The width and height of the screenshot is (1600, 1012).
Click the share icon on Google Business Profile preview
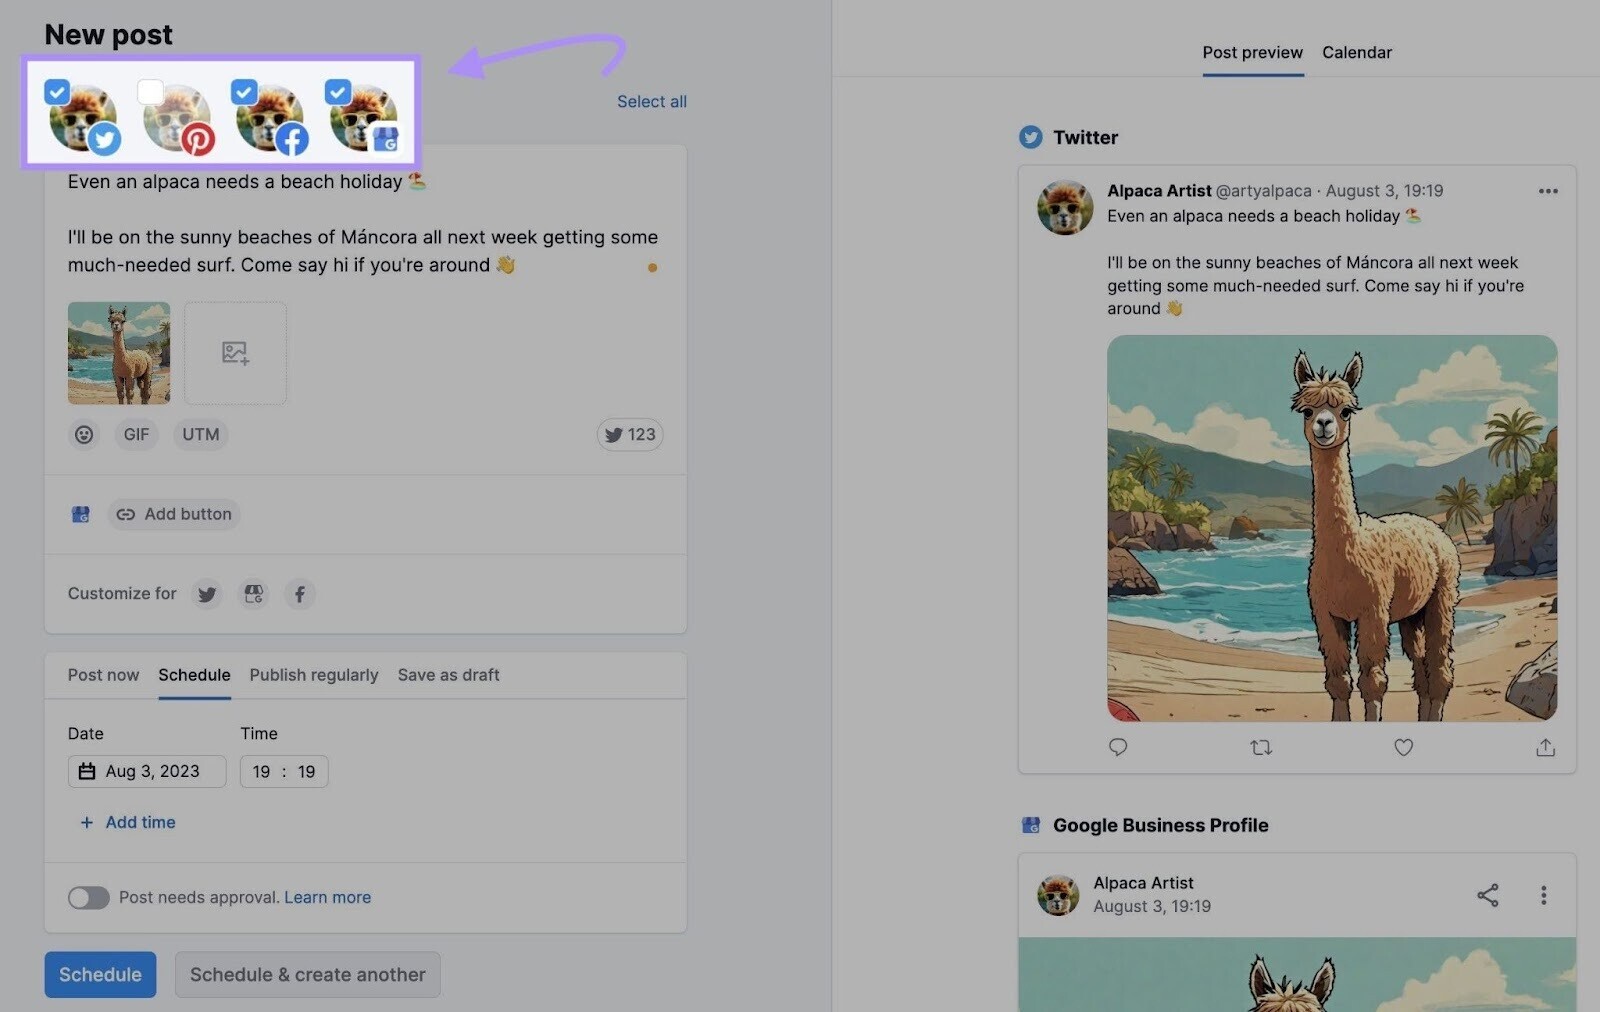1488,896
